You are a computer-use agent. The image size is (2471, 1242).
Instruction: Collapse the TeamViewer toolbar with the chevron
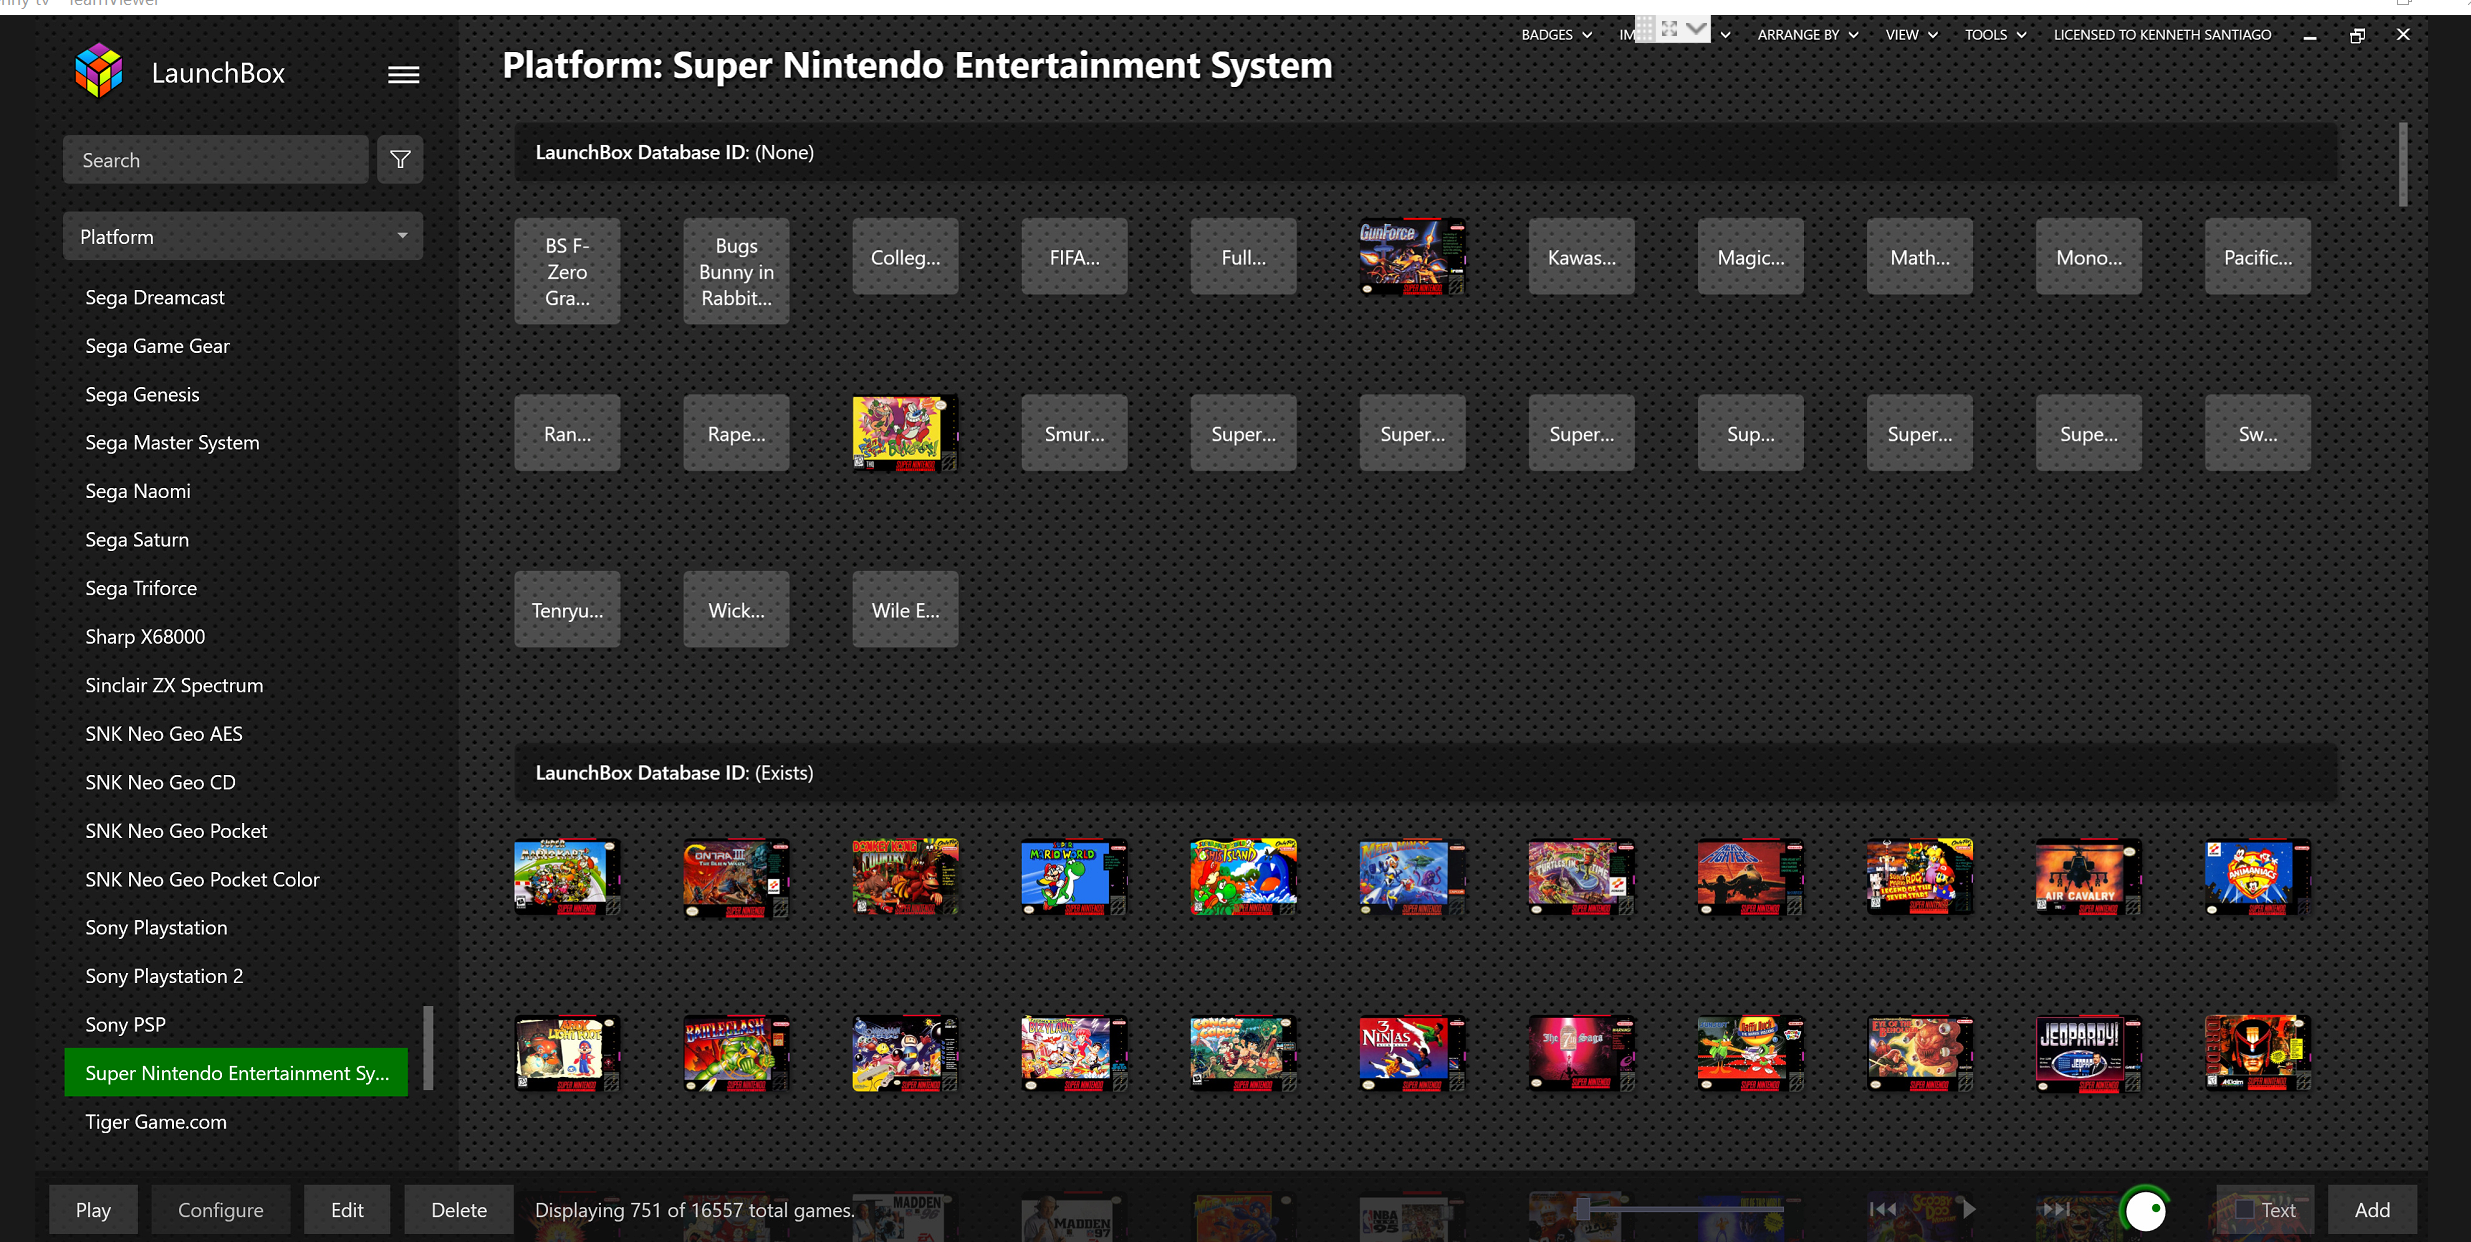[1696, 29]
